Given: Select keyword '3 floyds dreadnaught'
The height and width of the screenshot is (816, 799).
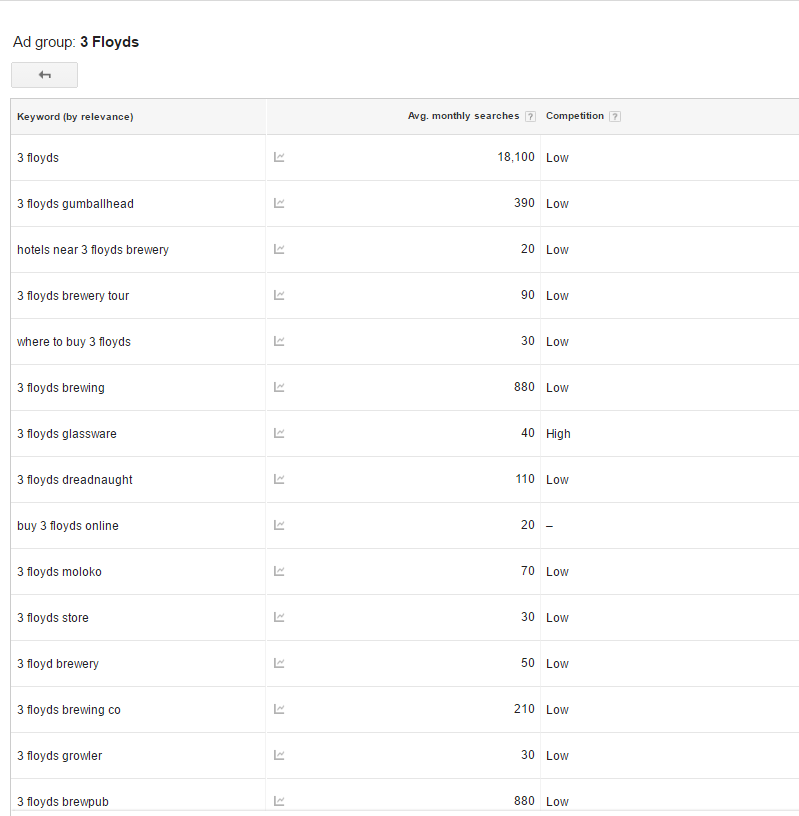Looking at the screenshot, I should click(x=75, y=480).
